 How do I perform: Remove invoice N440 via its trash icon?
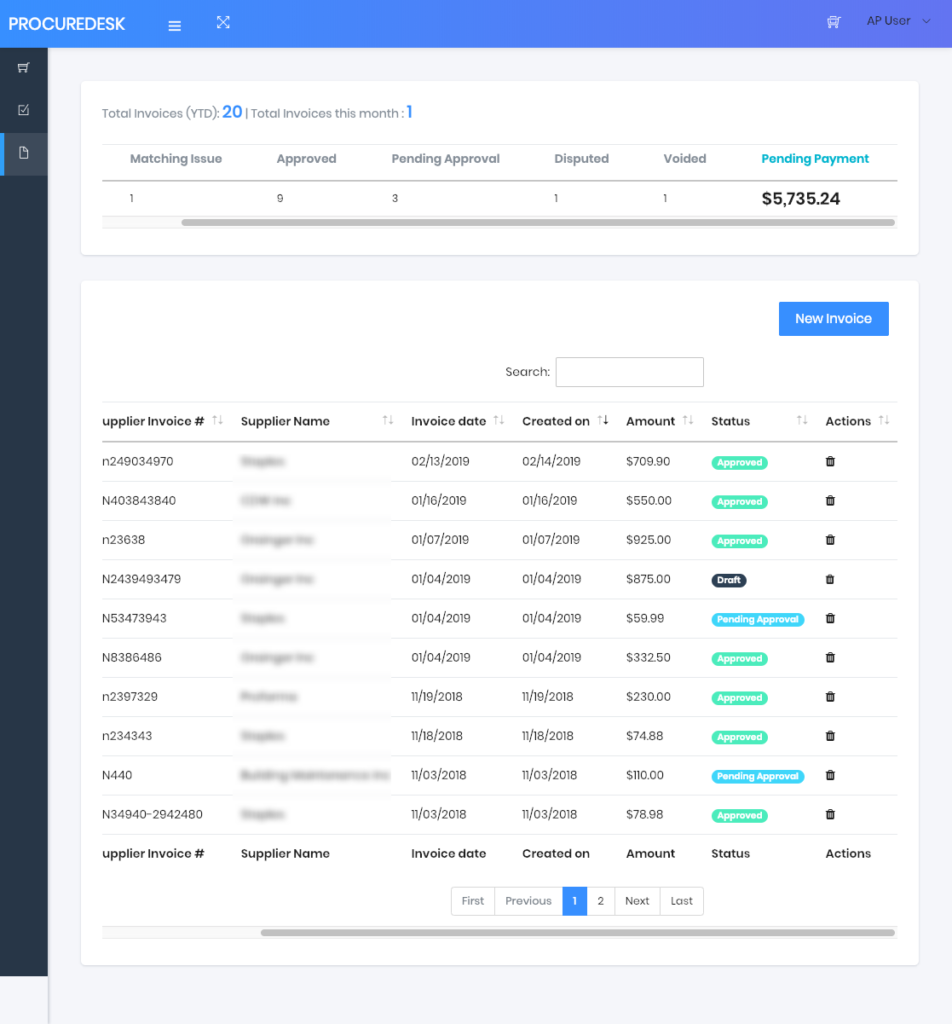[829, 775]
